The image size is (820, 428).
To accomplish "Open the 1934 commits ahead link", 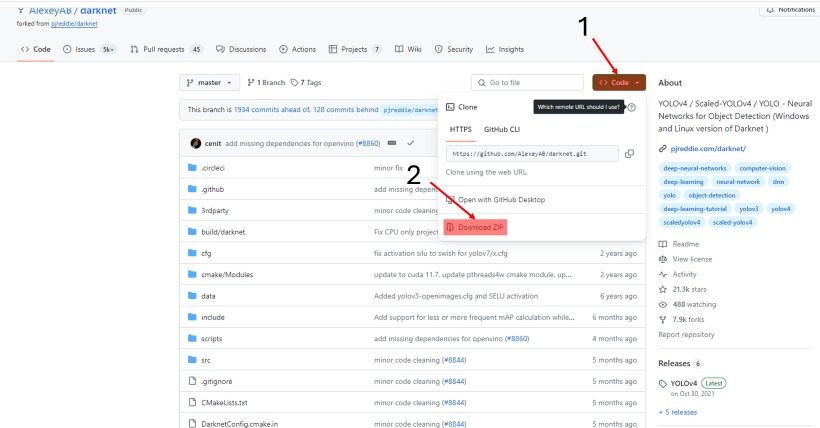I will pos(271,110).
